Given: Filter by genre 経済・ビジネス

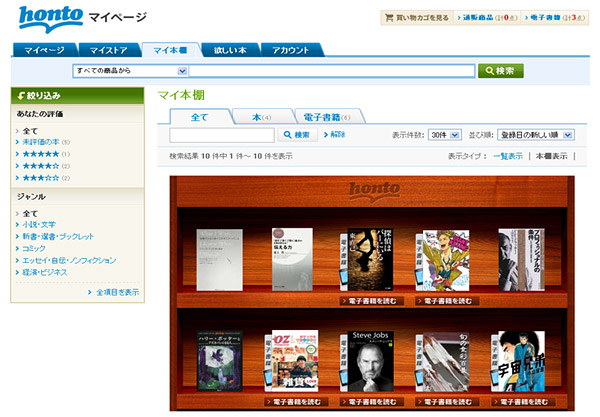Looking at the screenshot, I should 44,272.
